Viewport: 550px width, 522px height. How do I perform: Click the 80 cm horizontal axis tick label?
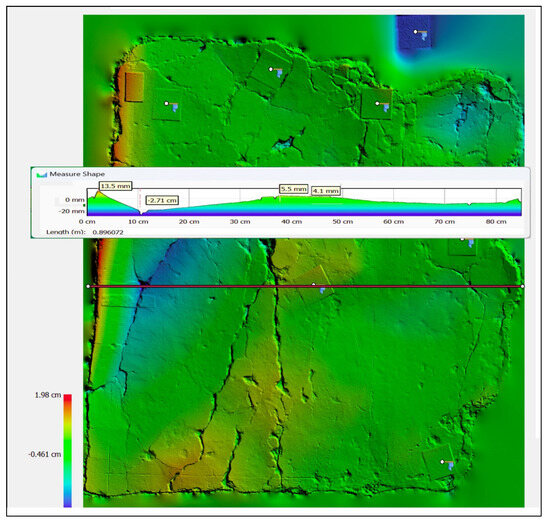click(x=496, y=222)
